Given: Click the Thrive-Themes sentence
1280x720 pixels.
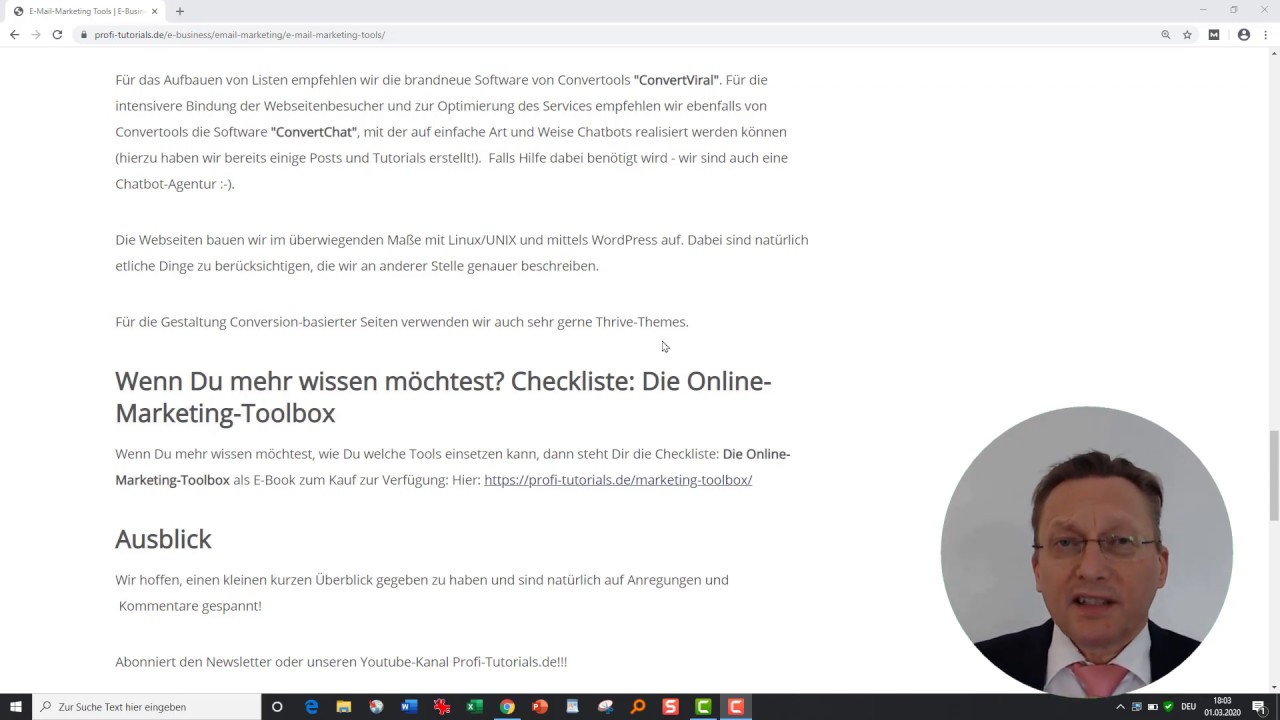Looking at the screenshot, I should (402, 322).
